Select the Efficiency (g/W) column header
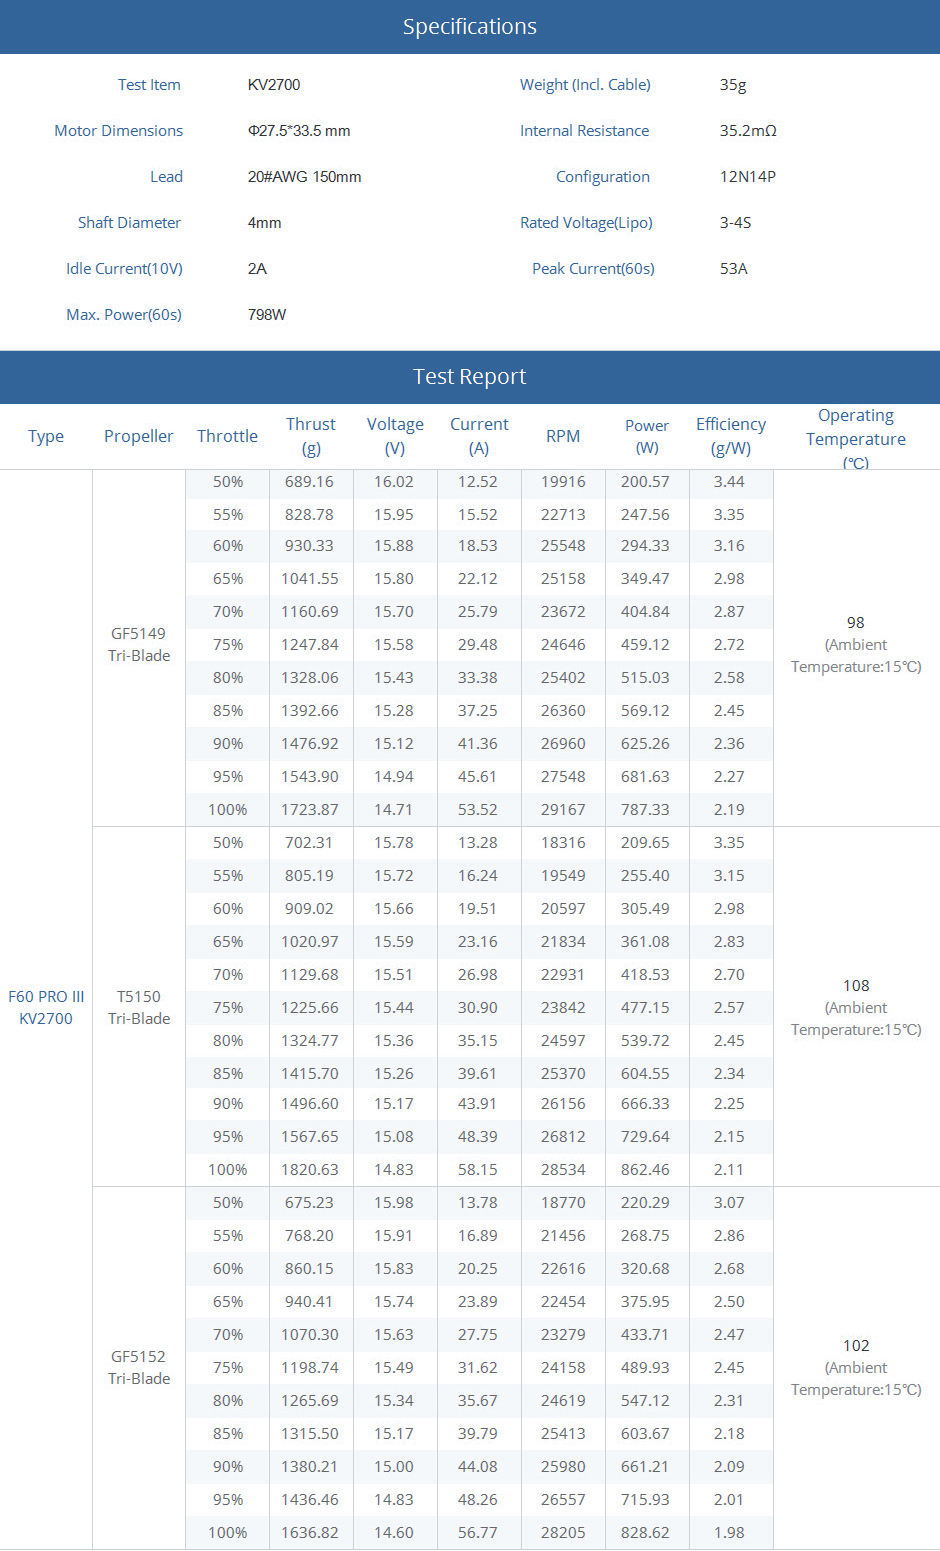 tap(730, 436)
